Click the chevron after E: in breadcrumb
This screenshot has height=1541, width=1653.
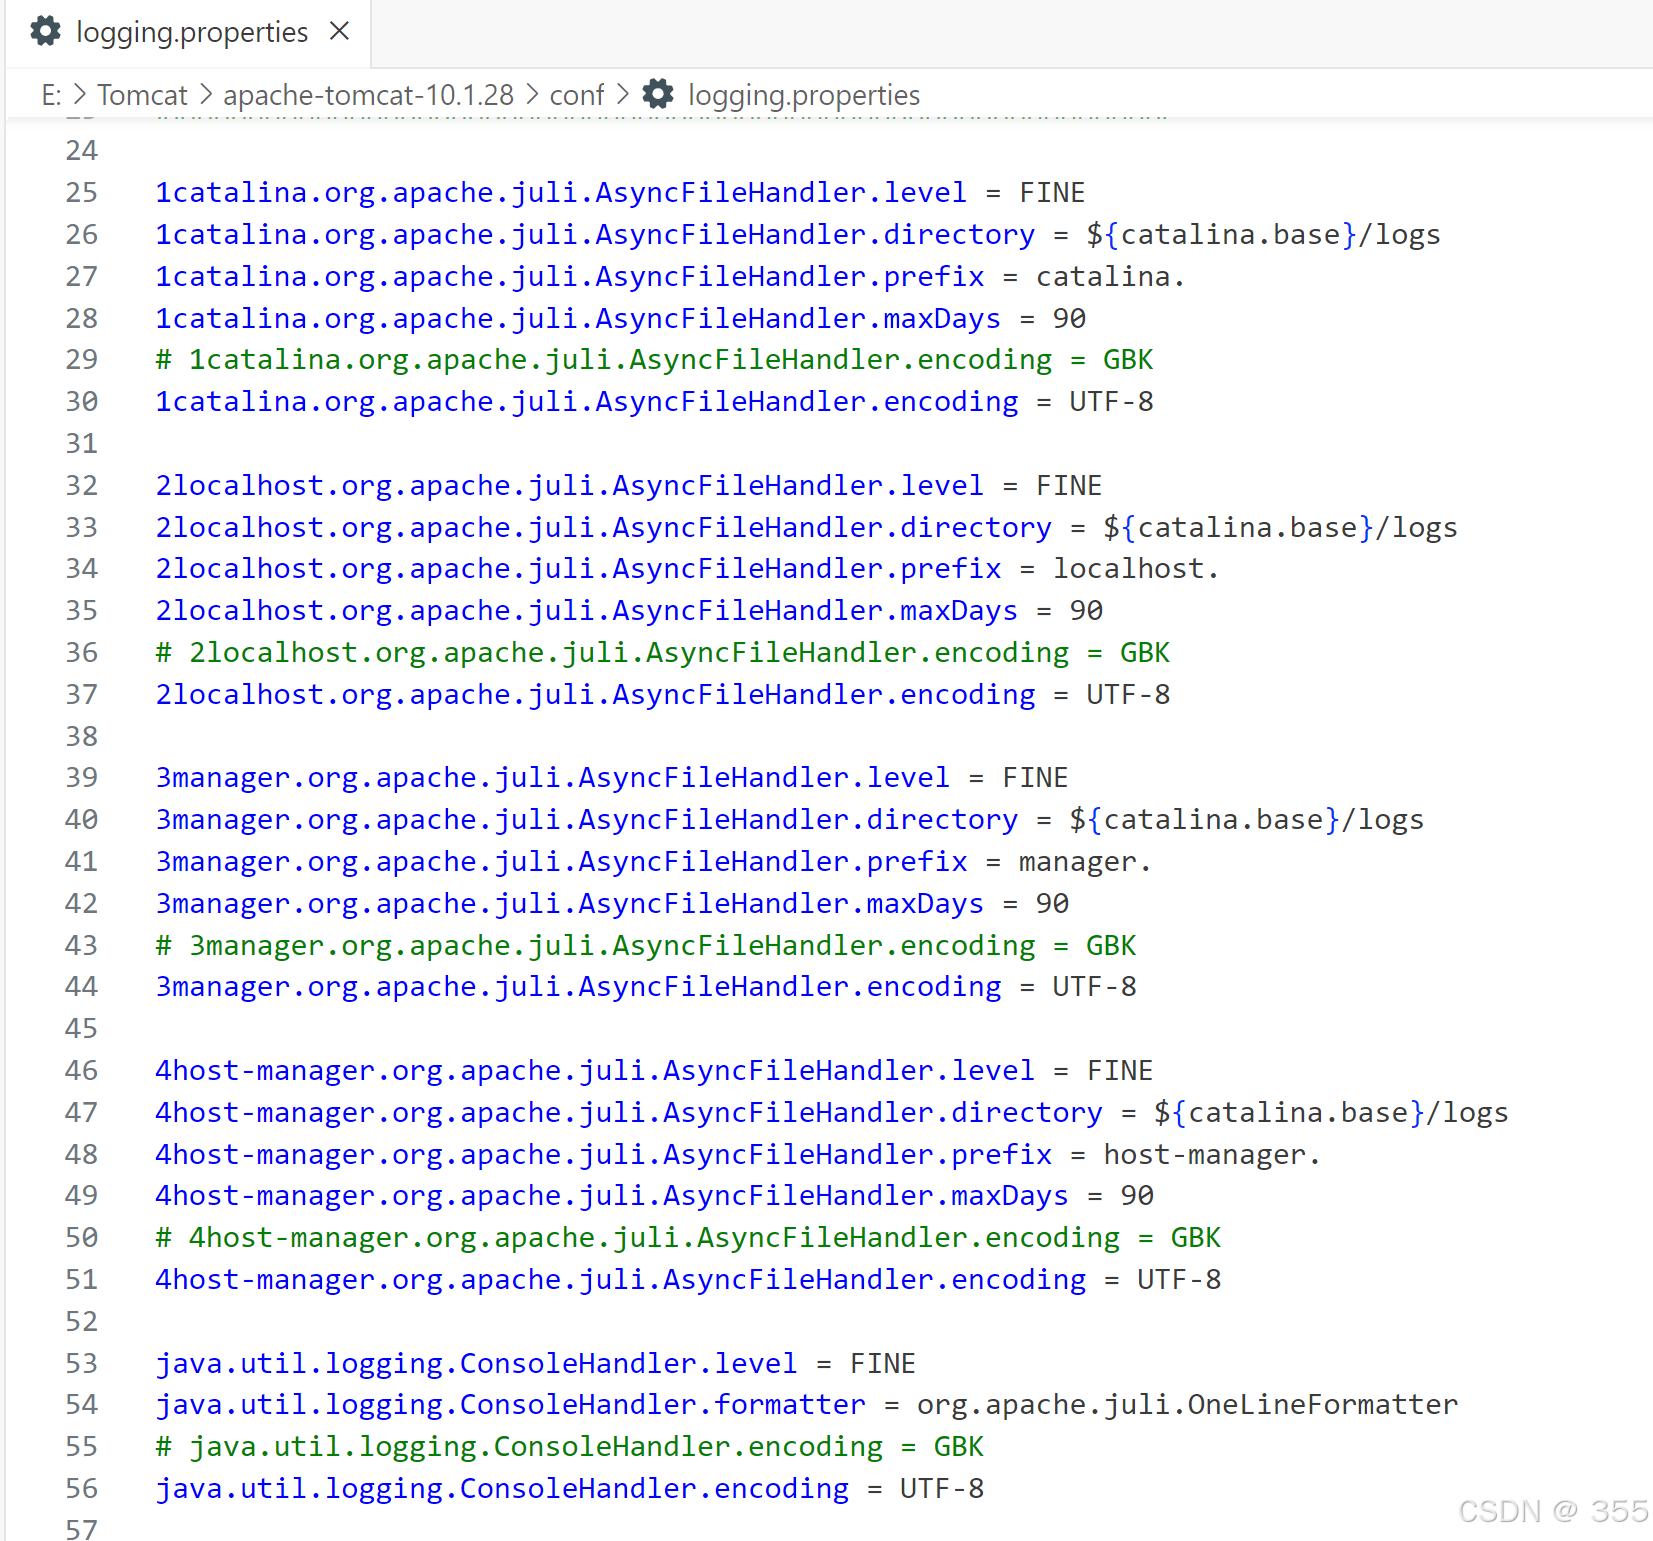tap(77, 94)
